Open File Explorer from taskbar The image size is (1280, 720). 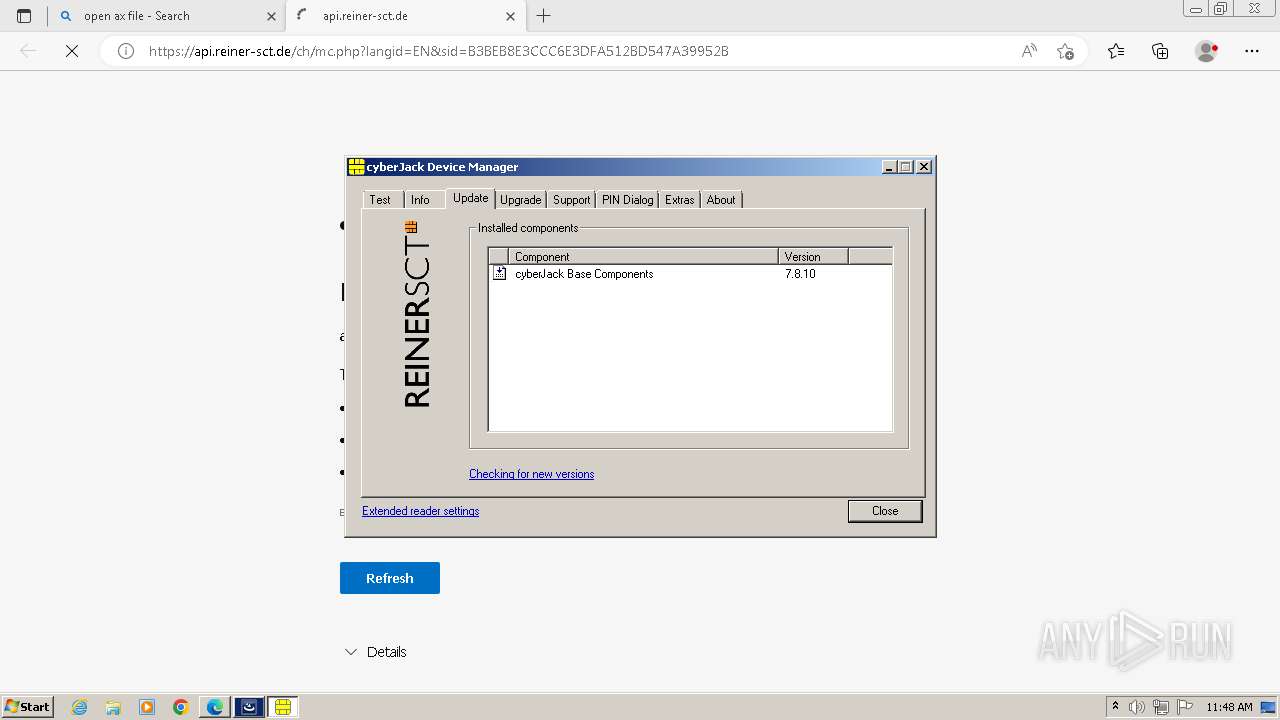(x=113, y=707)
